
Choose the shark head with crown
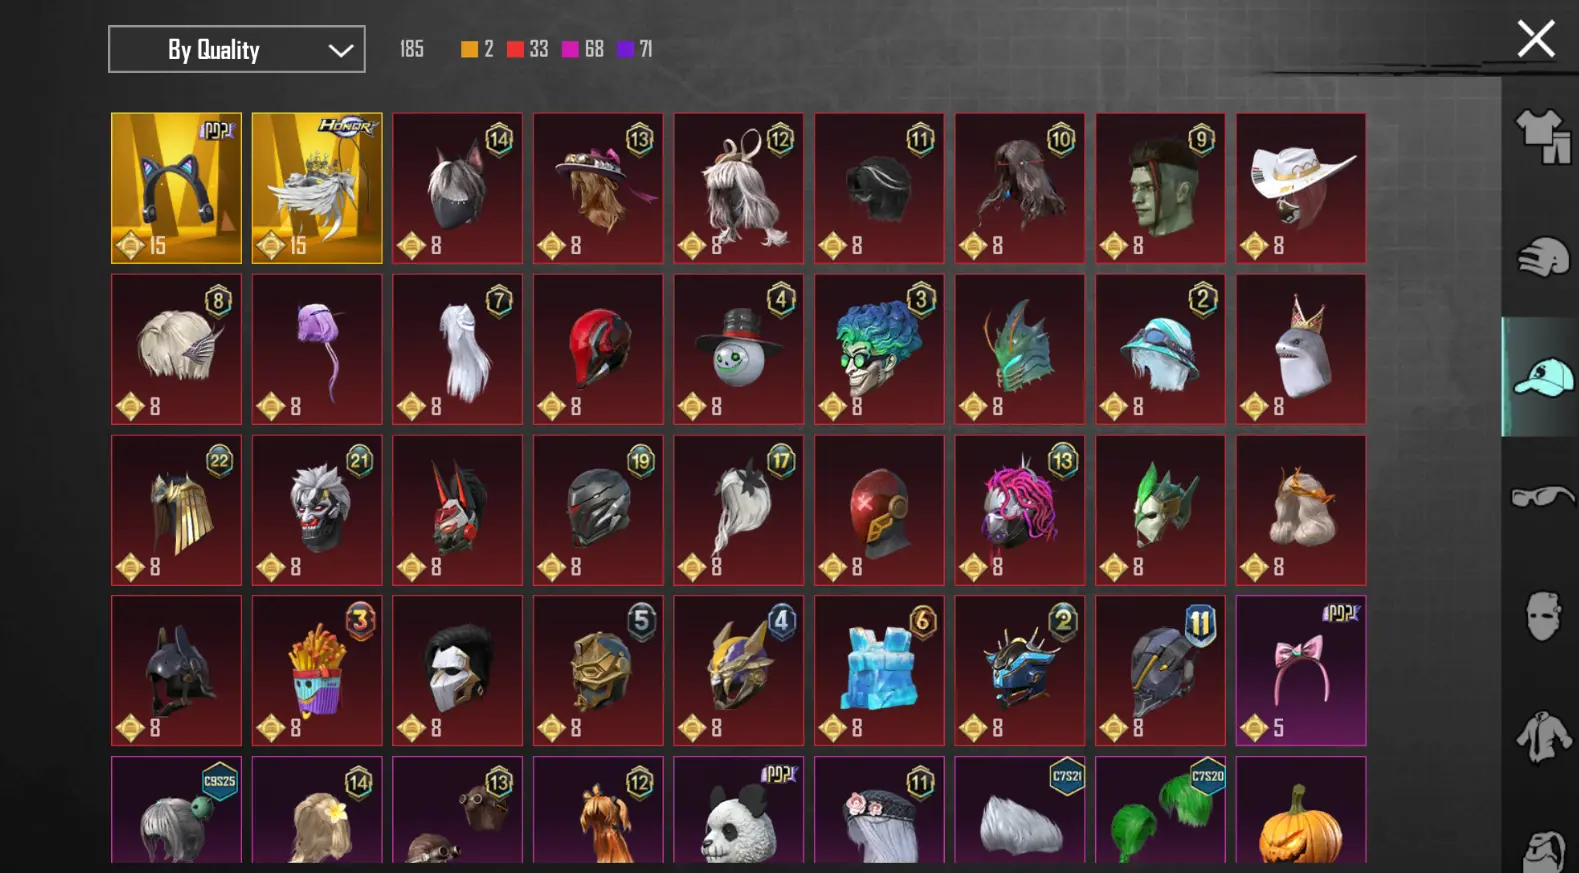[x=1301, y=349]
